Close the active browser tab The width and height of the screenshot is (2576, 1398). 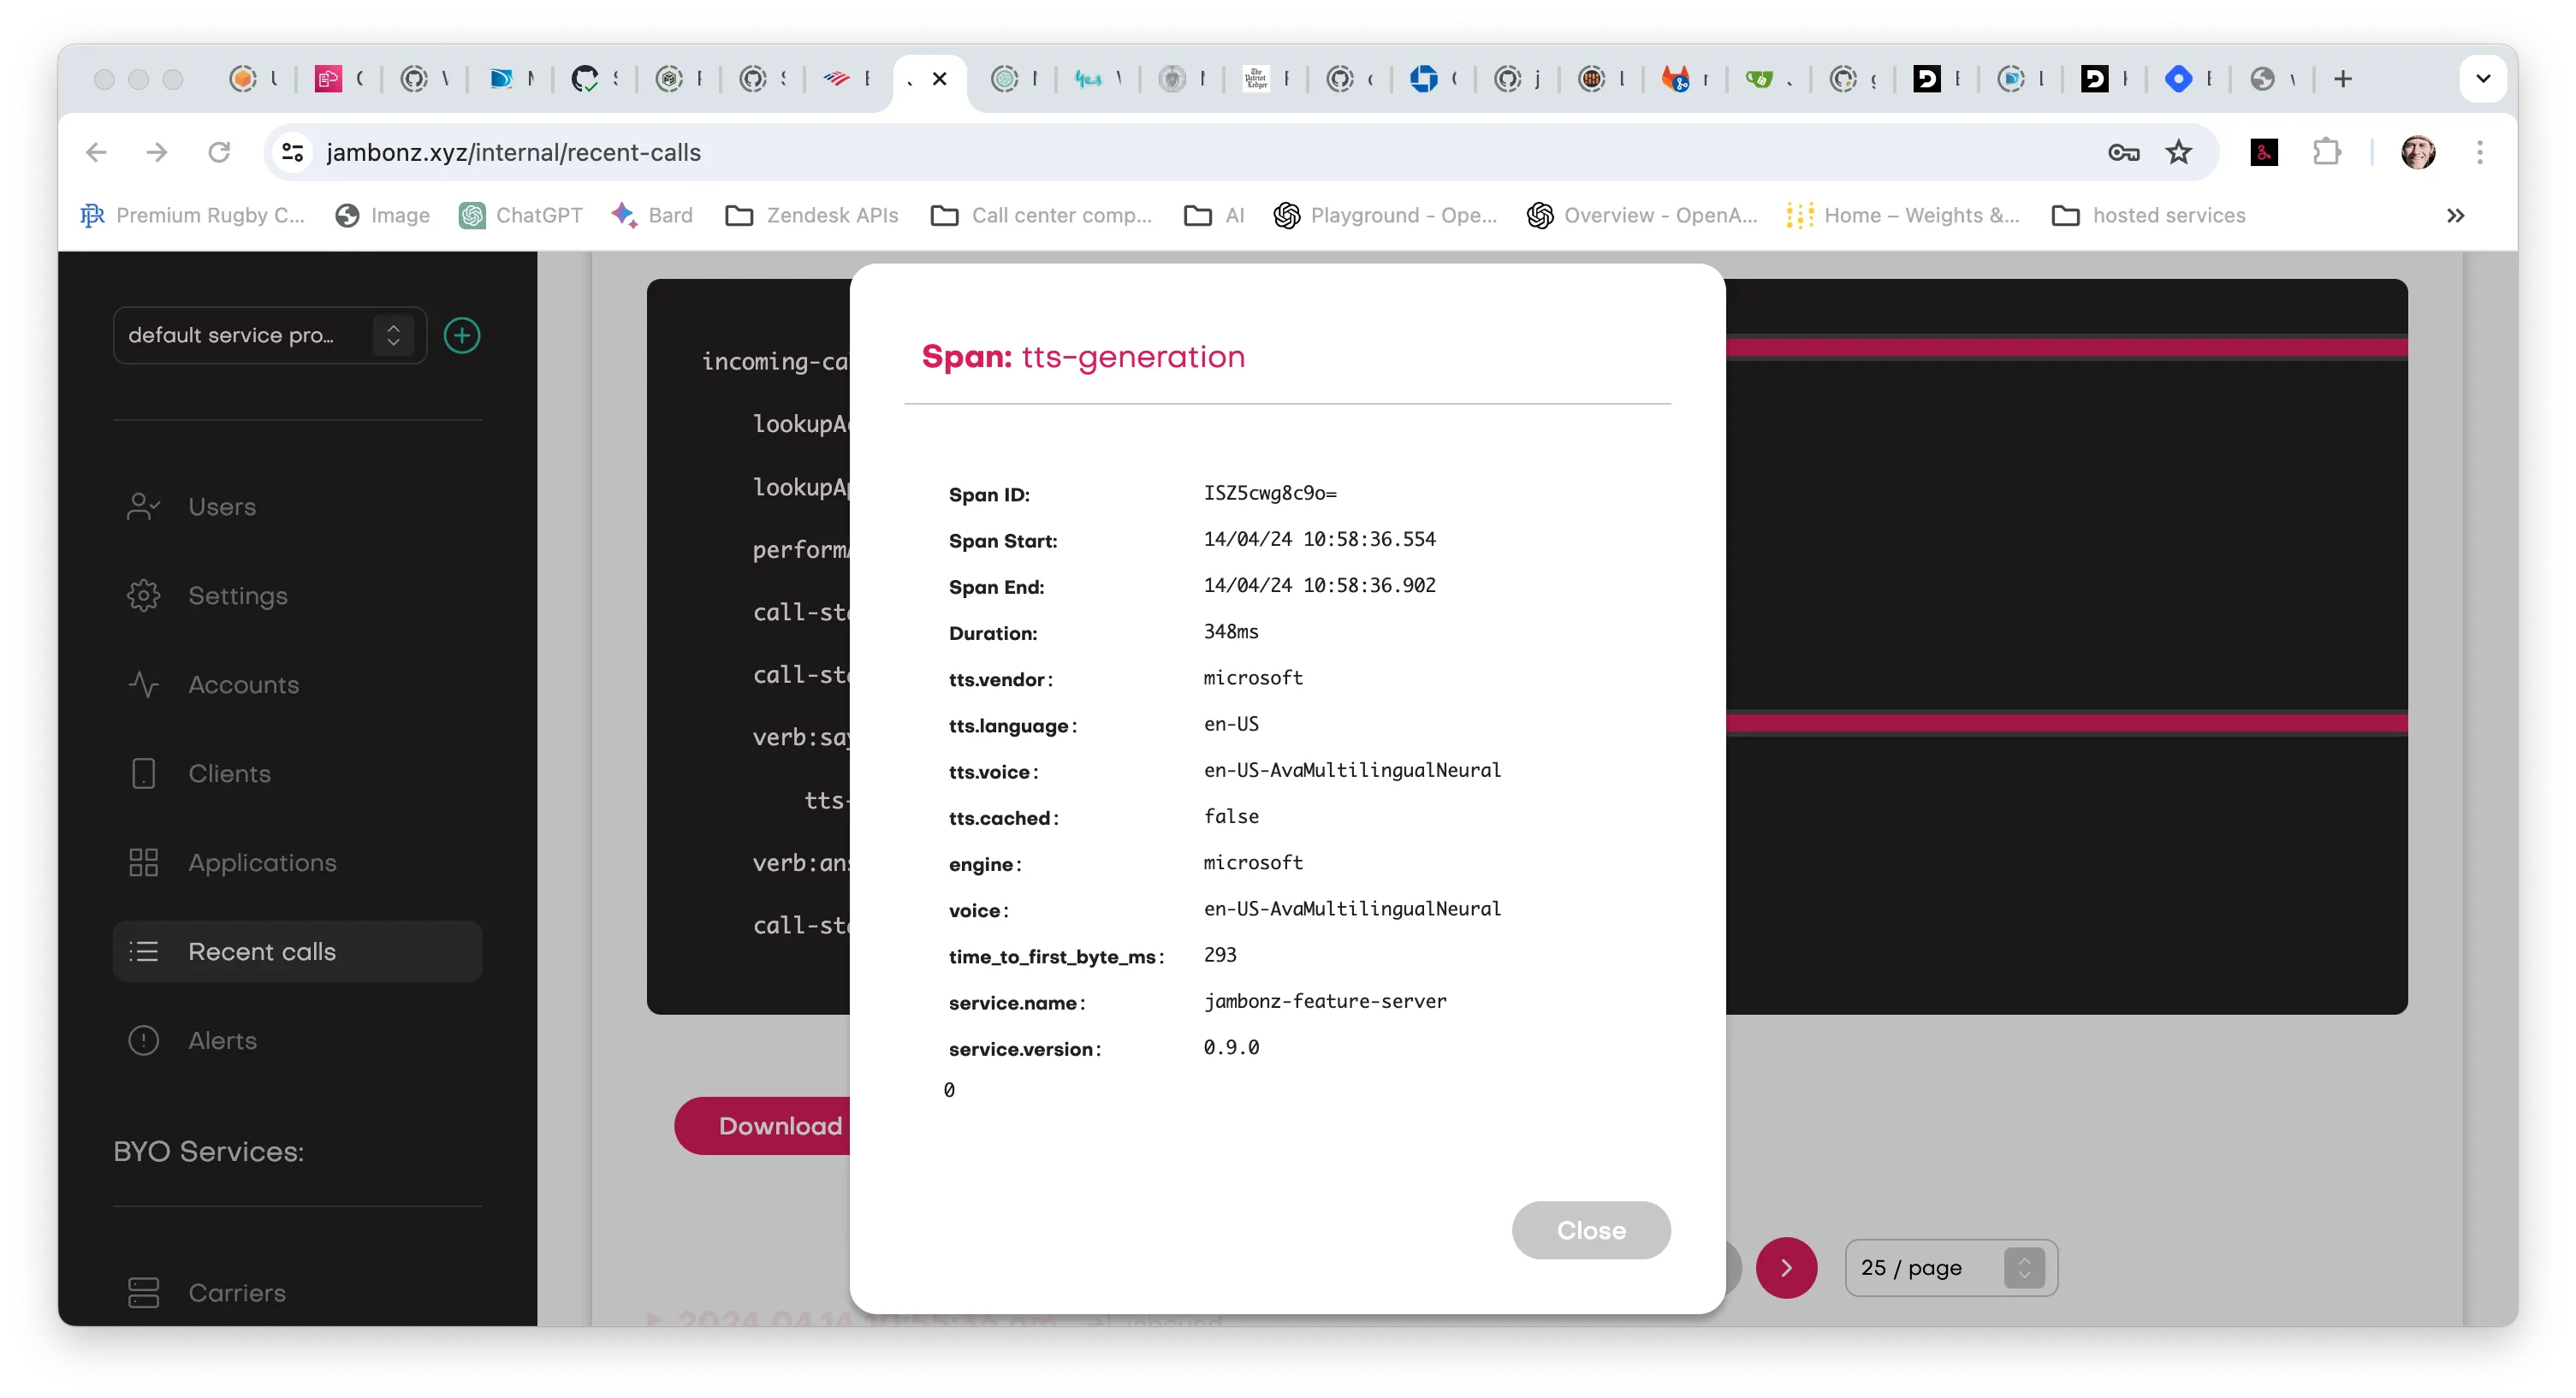point(939,78)
